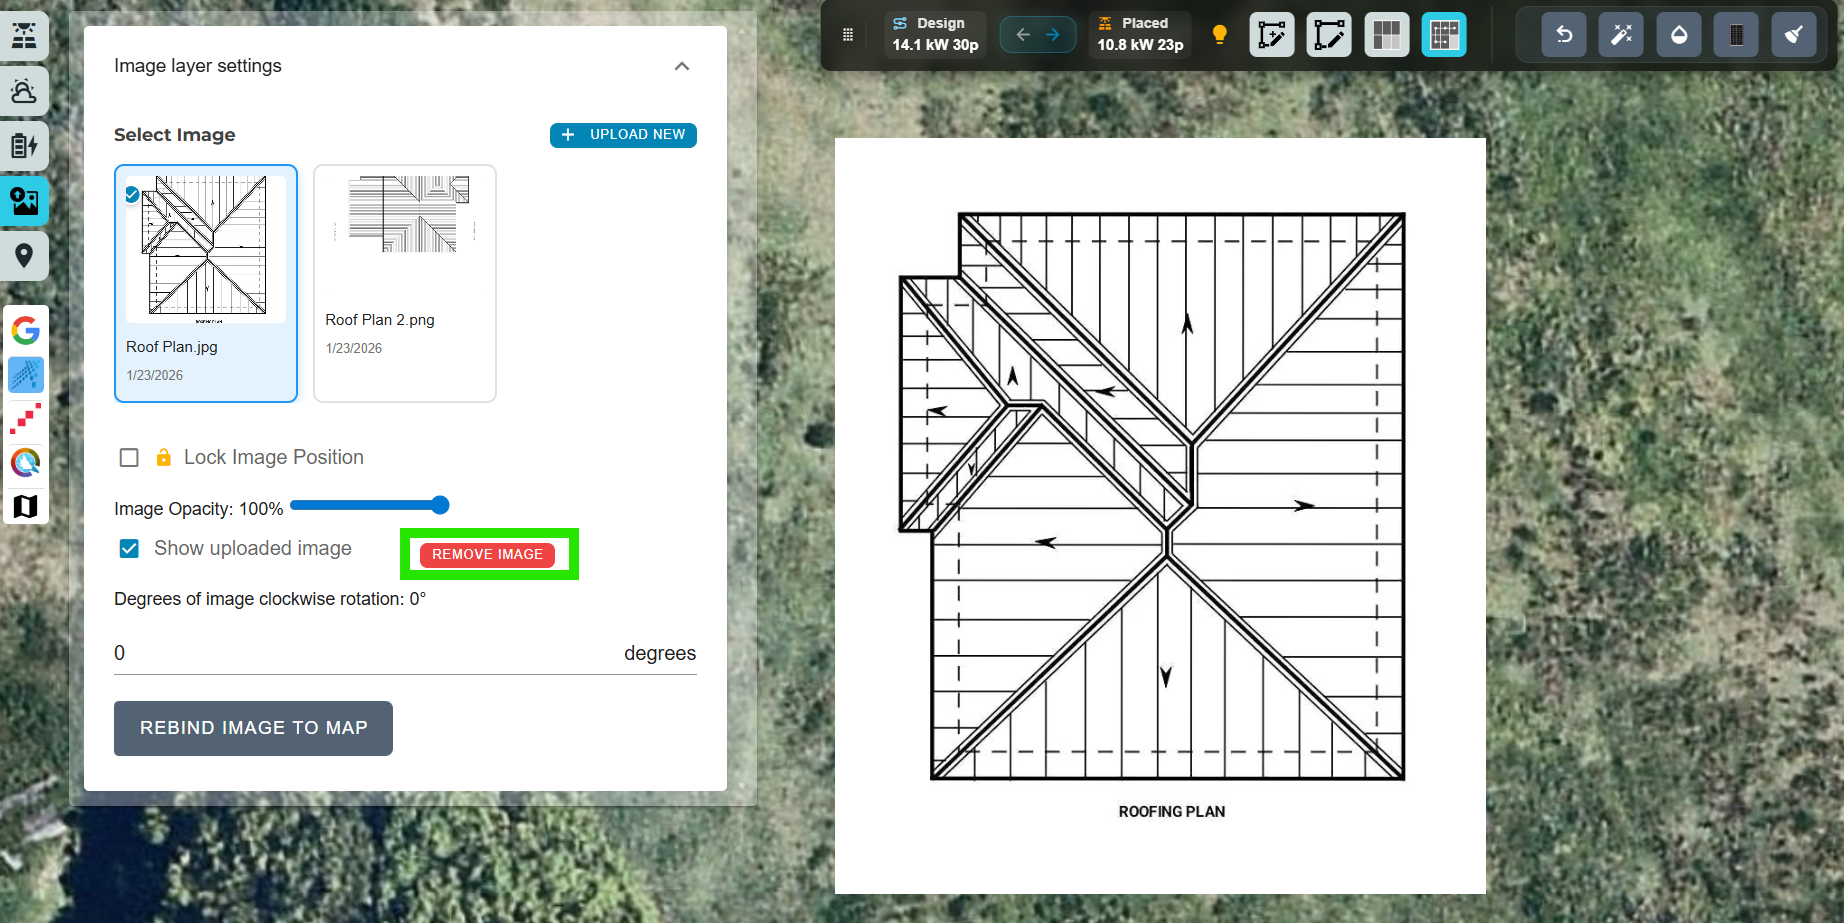1844x923 pixels.
Task: Toggle the active panel grid layout button
Action: pyautogui.click(x=1443, y=35)
